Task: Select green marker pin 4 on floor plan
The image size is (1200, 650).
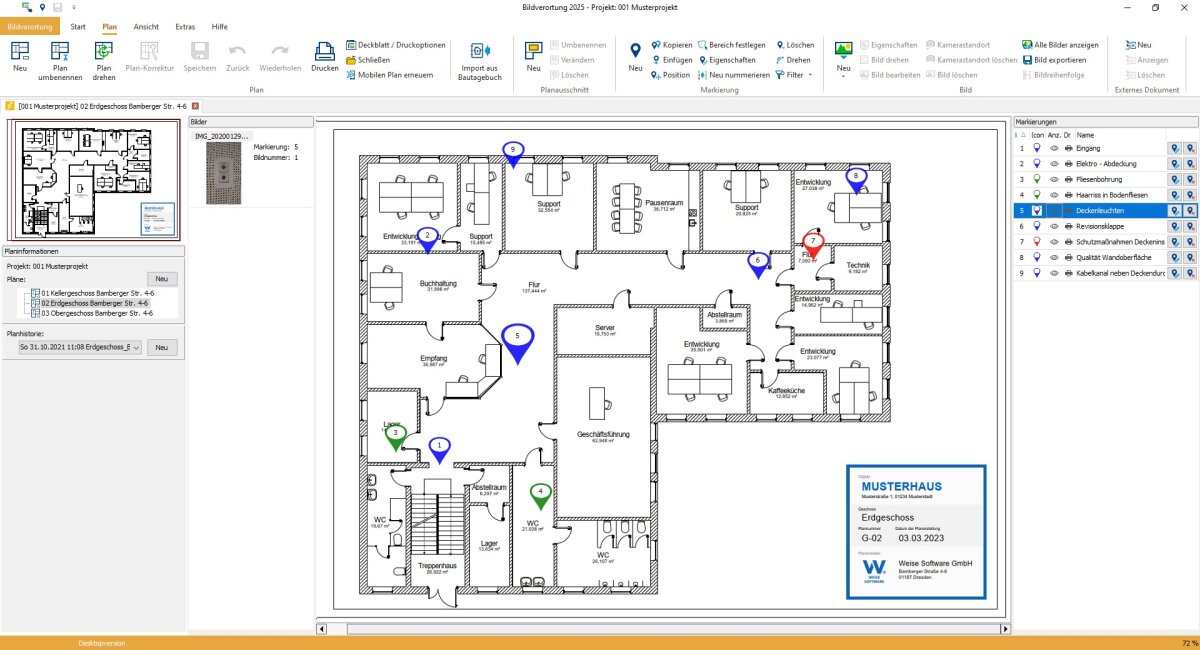Action: tap(541, 495)
